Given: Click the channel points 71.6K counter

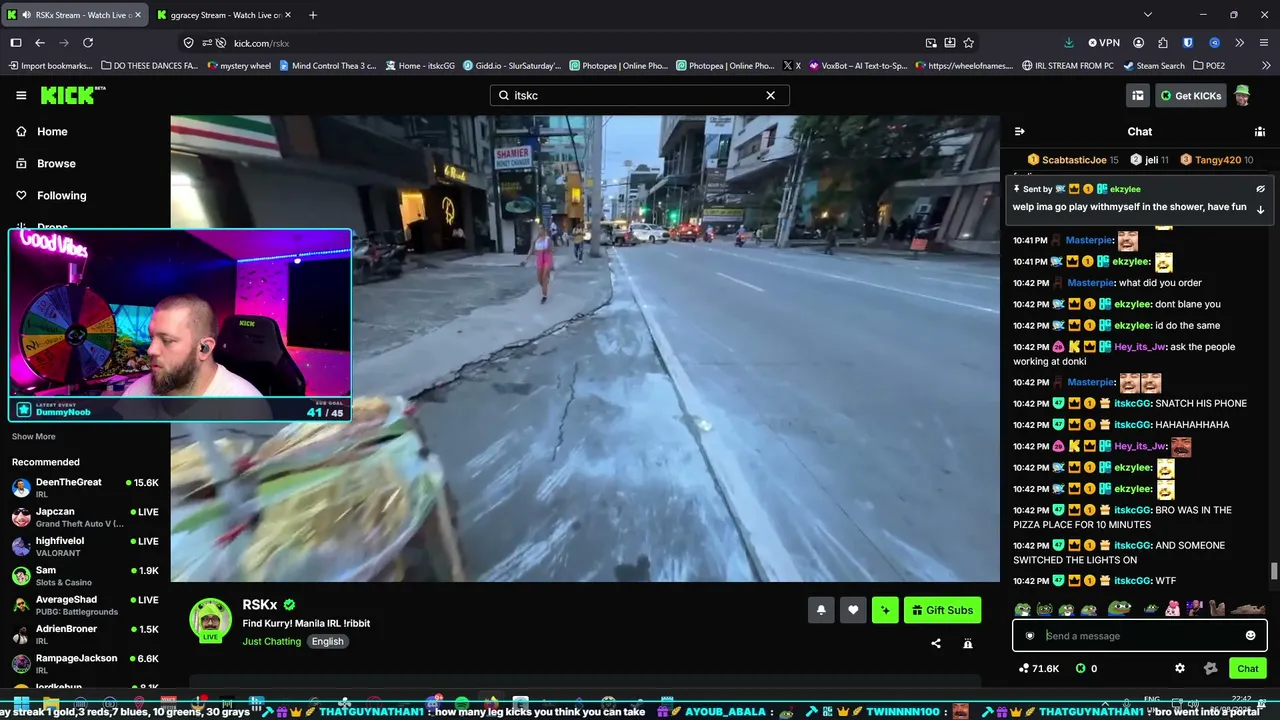Looking at the screenshot, I should point(1039,668).
